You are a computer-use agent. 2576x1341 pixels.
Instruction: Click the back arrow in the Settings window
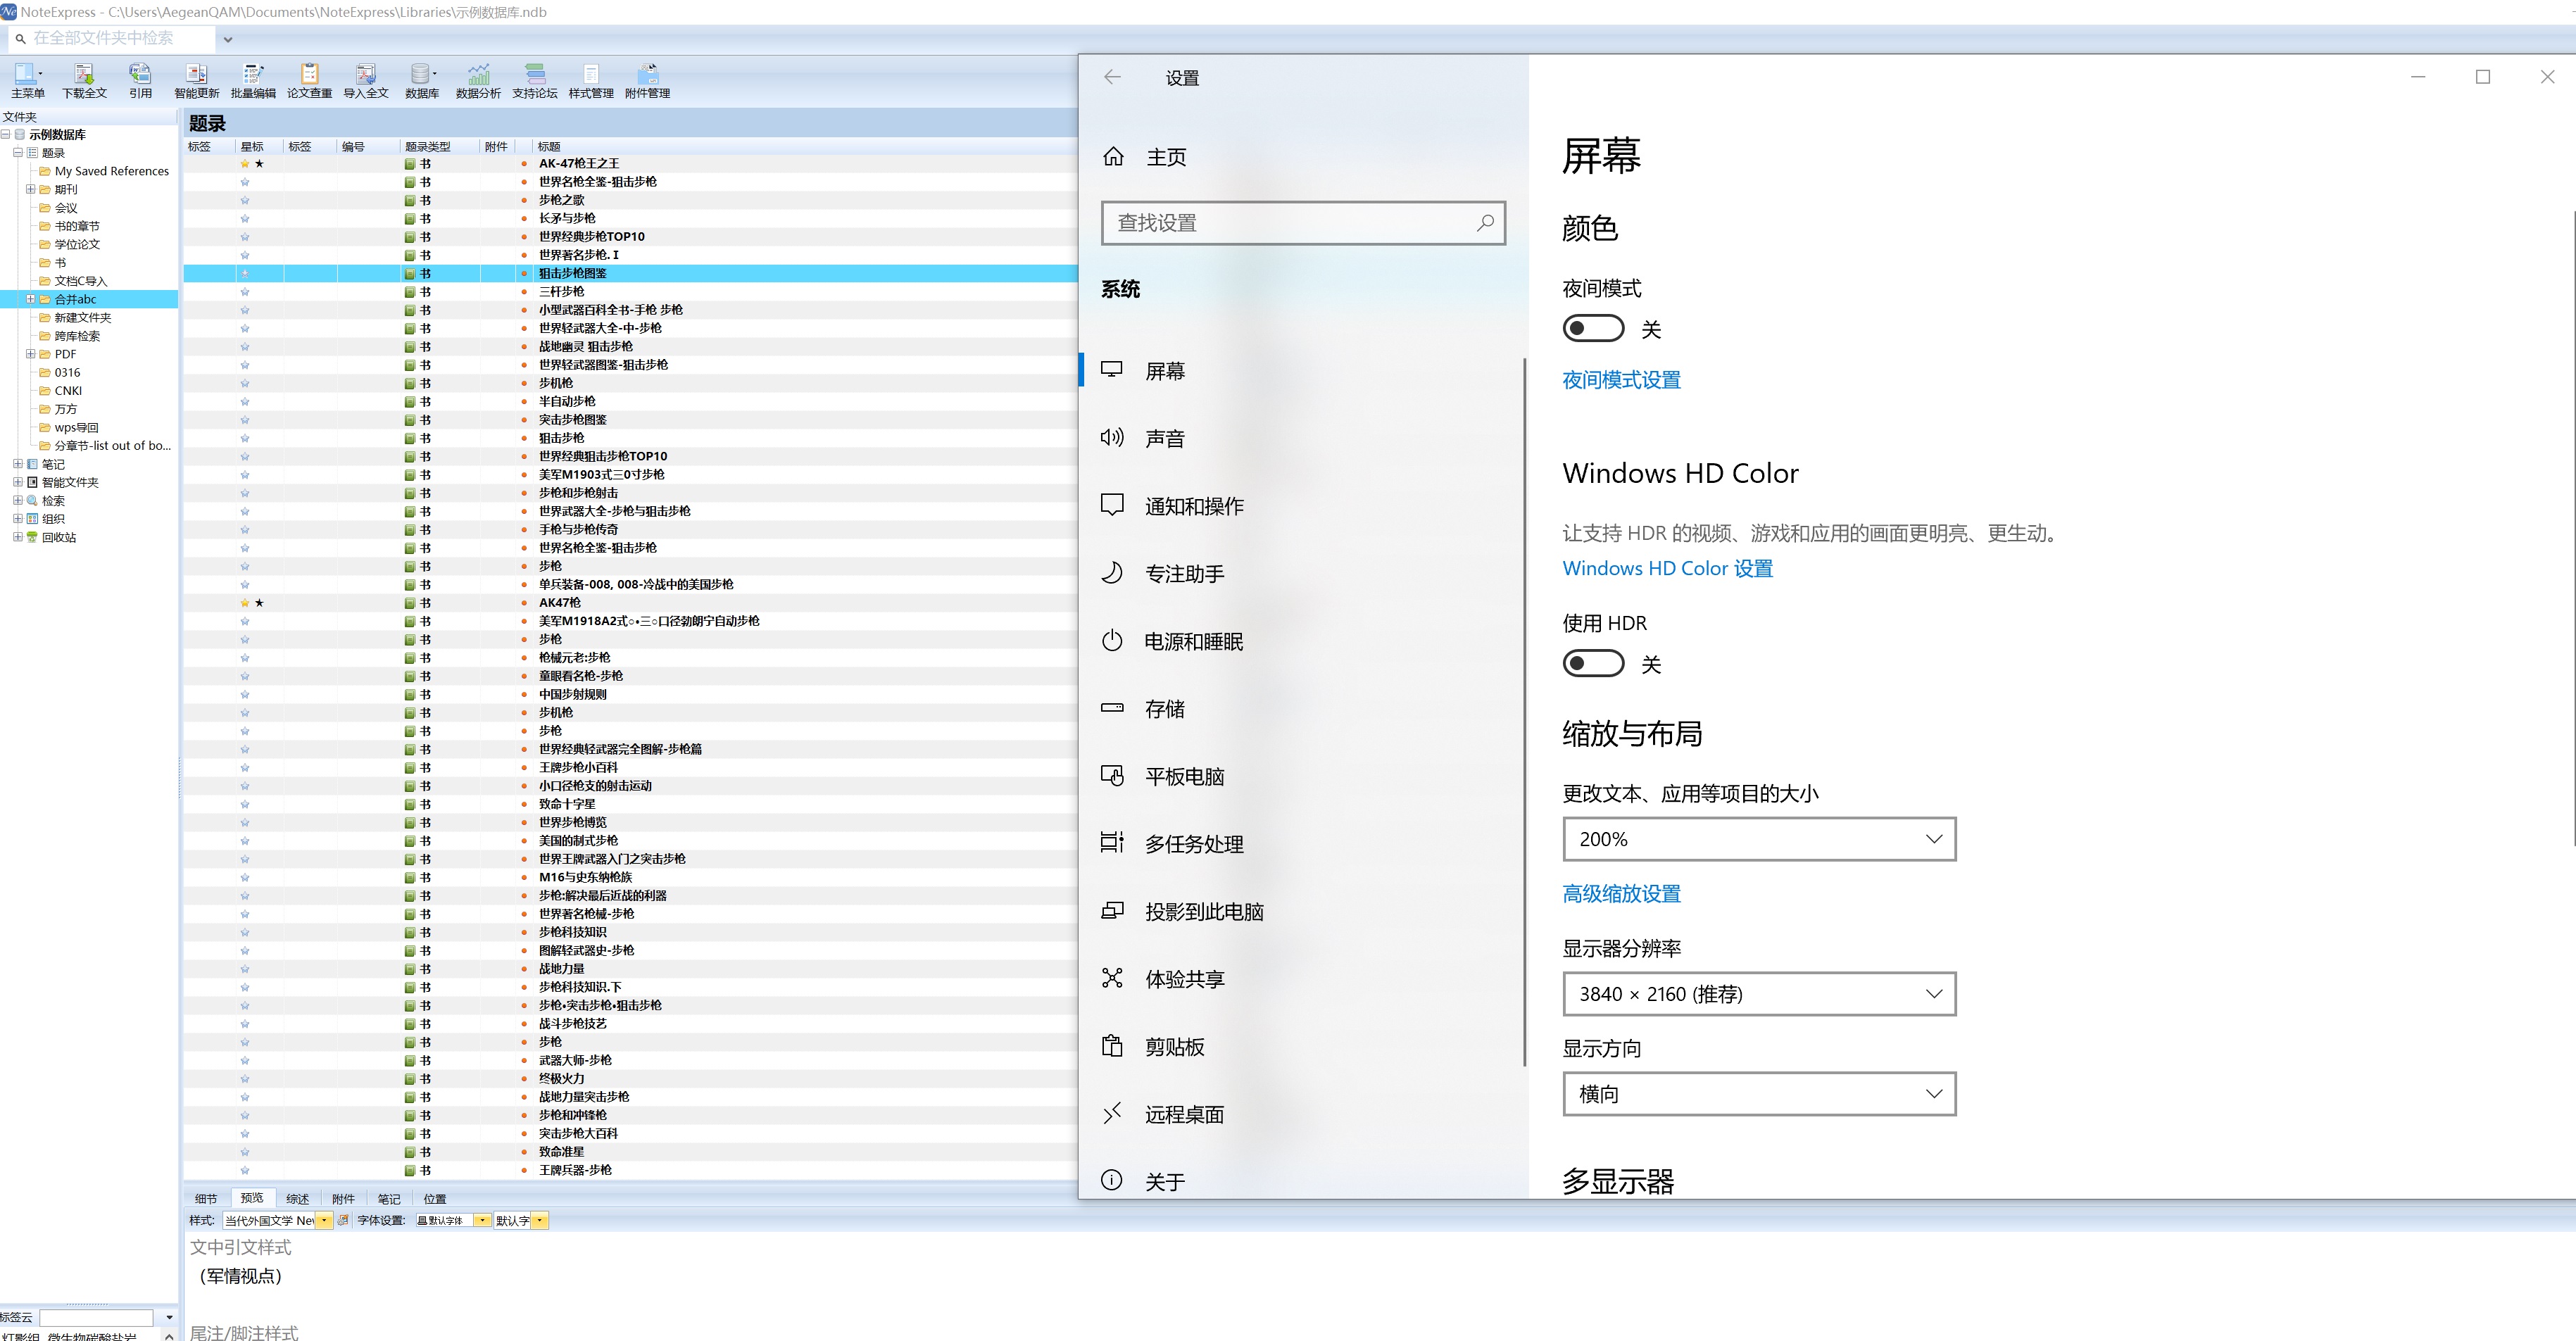pos(1112,77)
